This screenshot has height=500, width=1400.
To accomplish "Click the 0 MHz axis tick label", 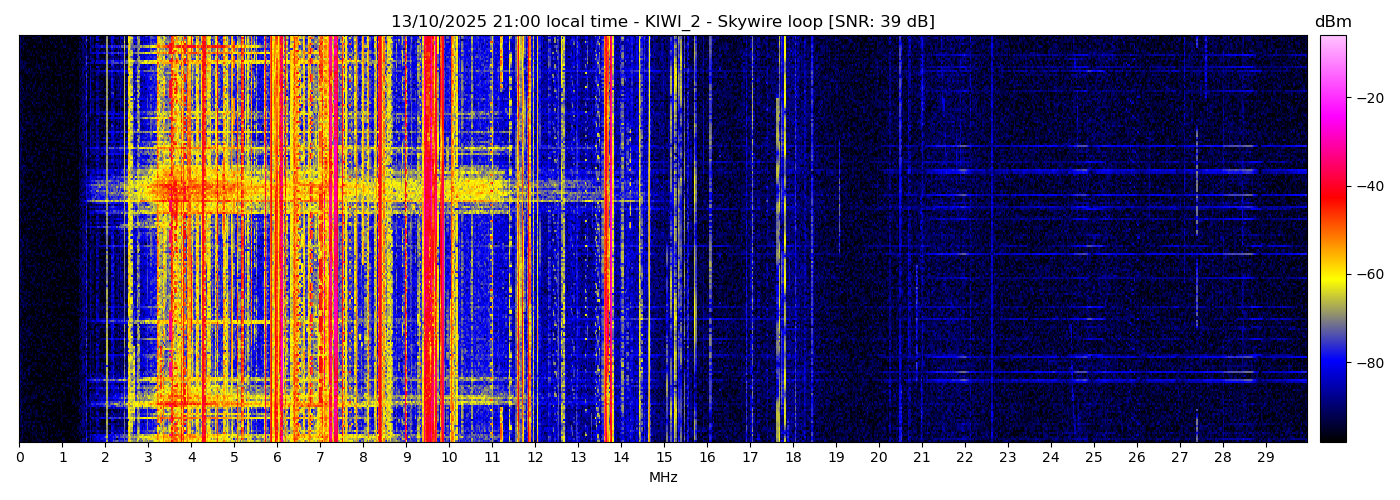I will [x=20, y=458].
